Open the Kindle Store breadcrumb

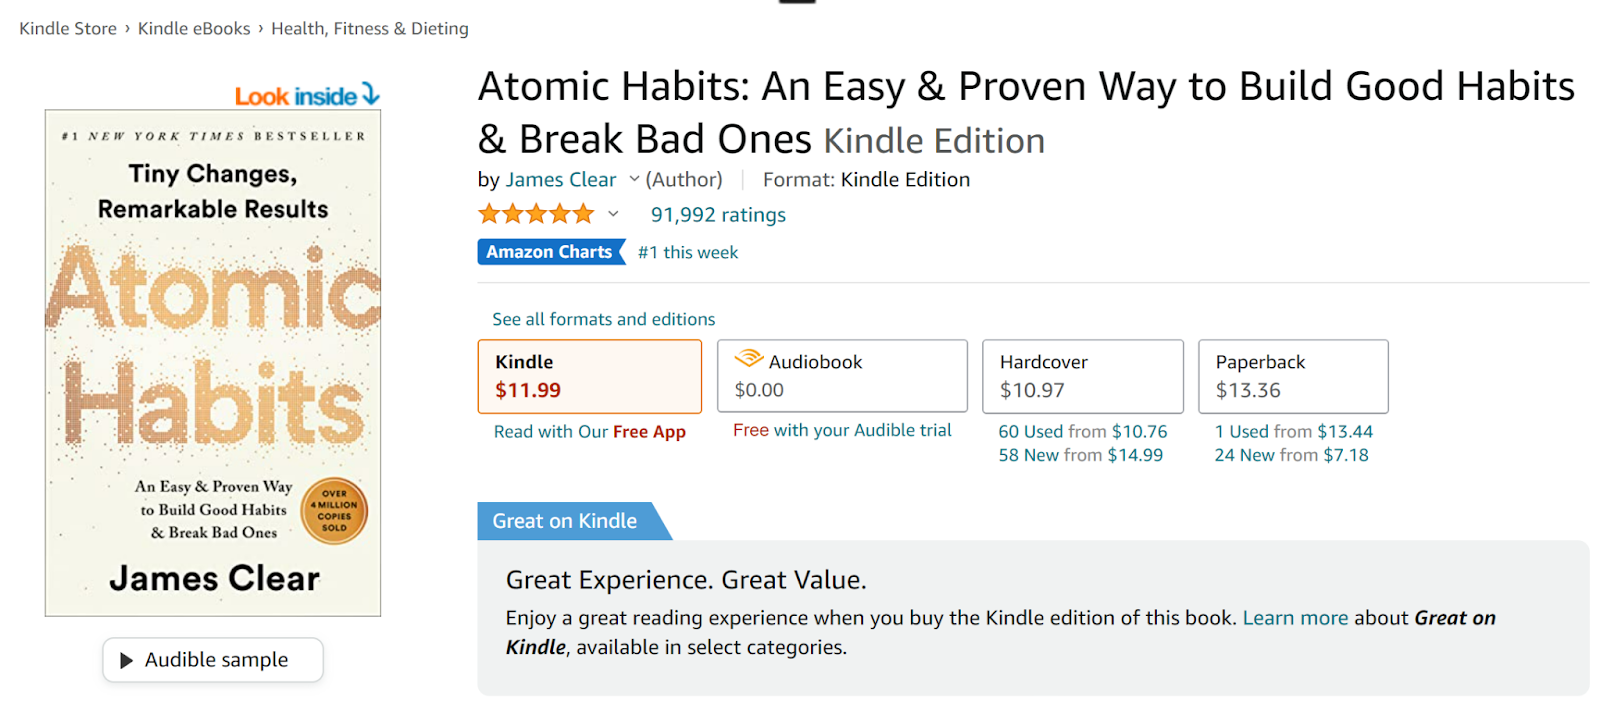68,29
